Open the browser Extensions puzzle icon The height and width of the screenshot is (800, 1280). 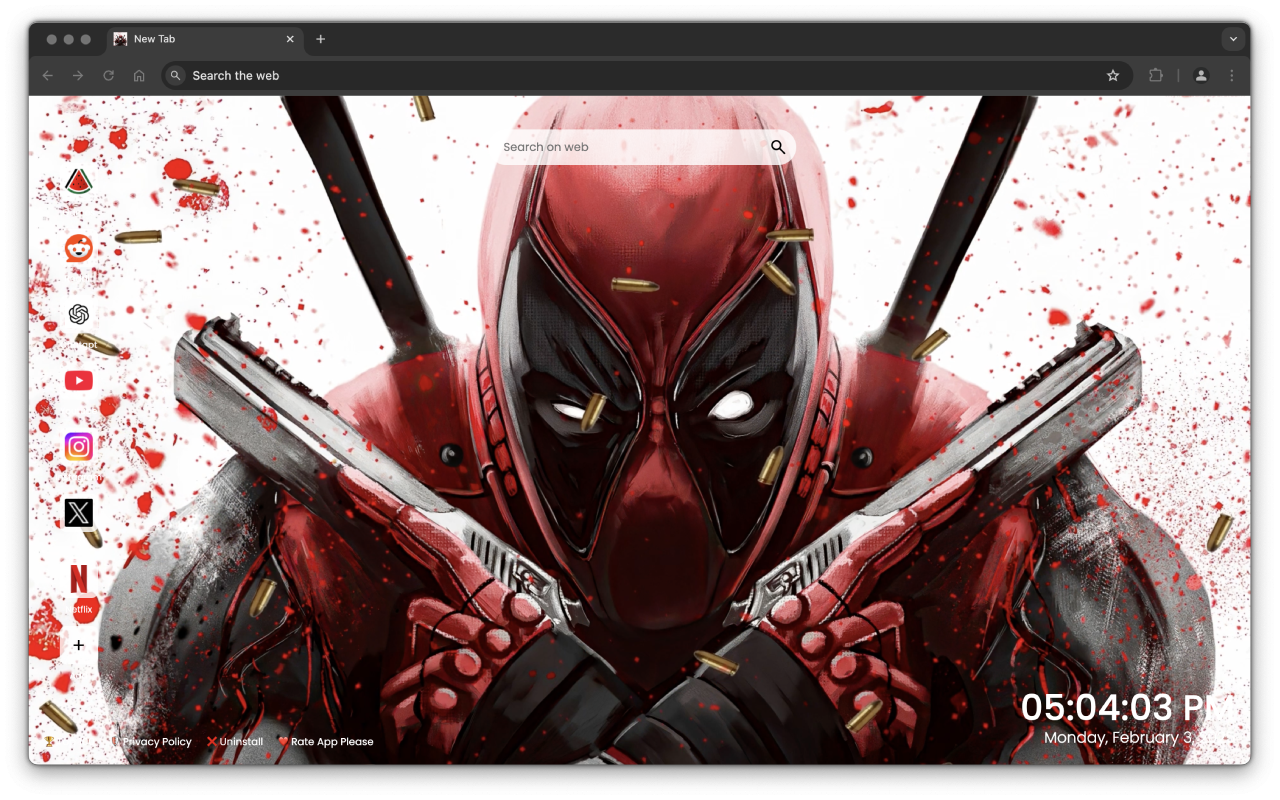(x=1156, y=75)
